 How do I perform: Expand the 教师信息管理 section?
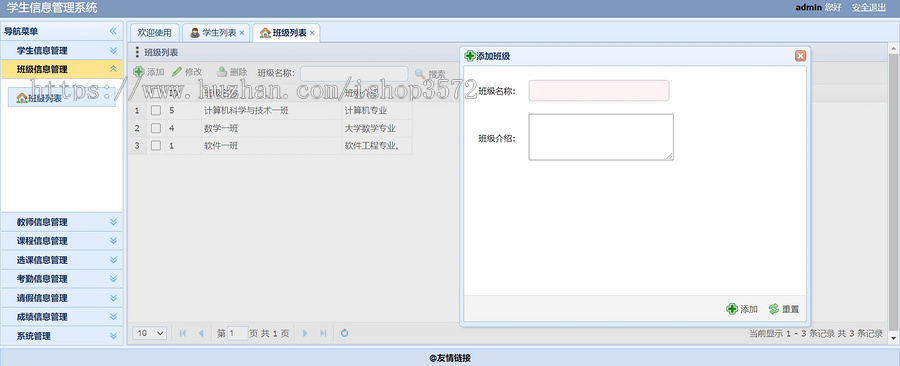point(113,222)
